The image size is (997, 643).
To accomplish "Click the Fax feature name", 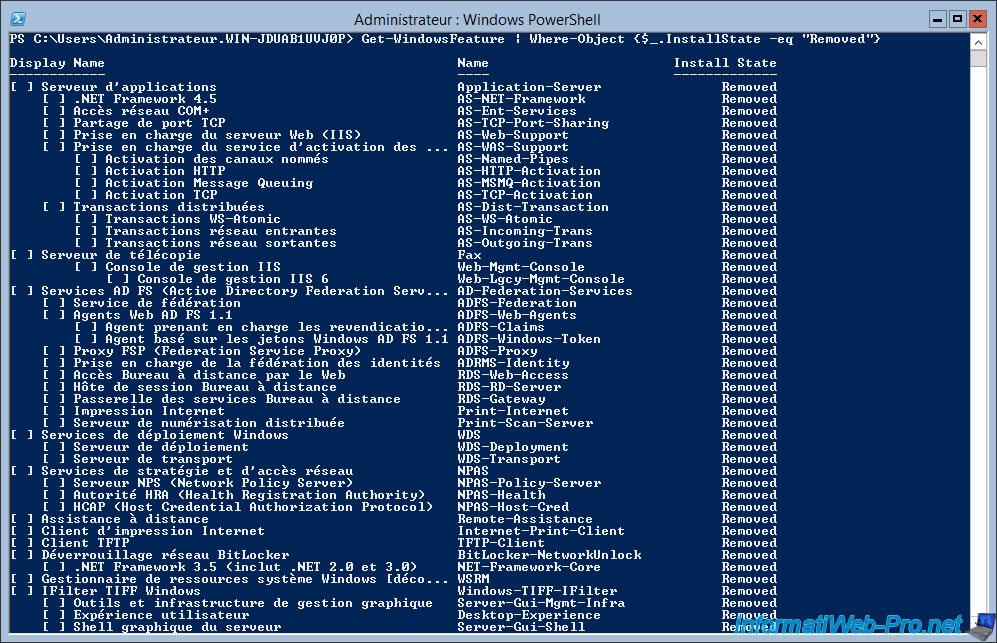I will coord(469,255).
